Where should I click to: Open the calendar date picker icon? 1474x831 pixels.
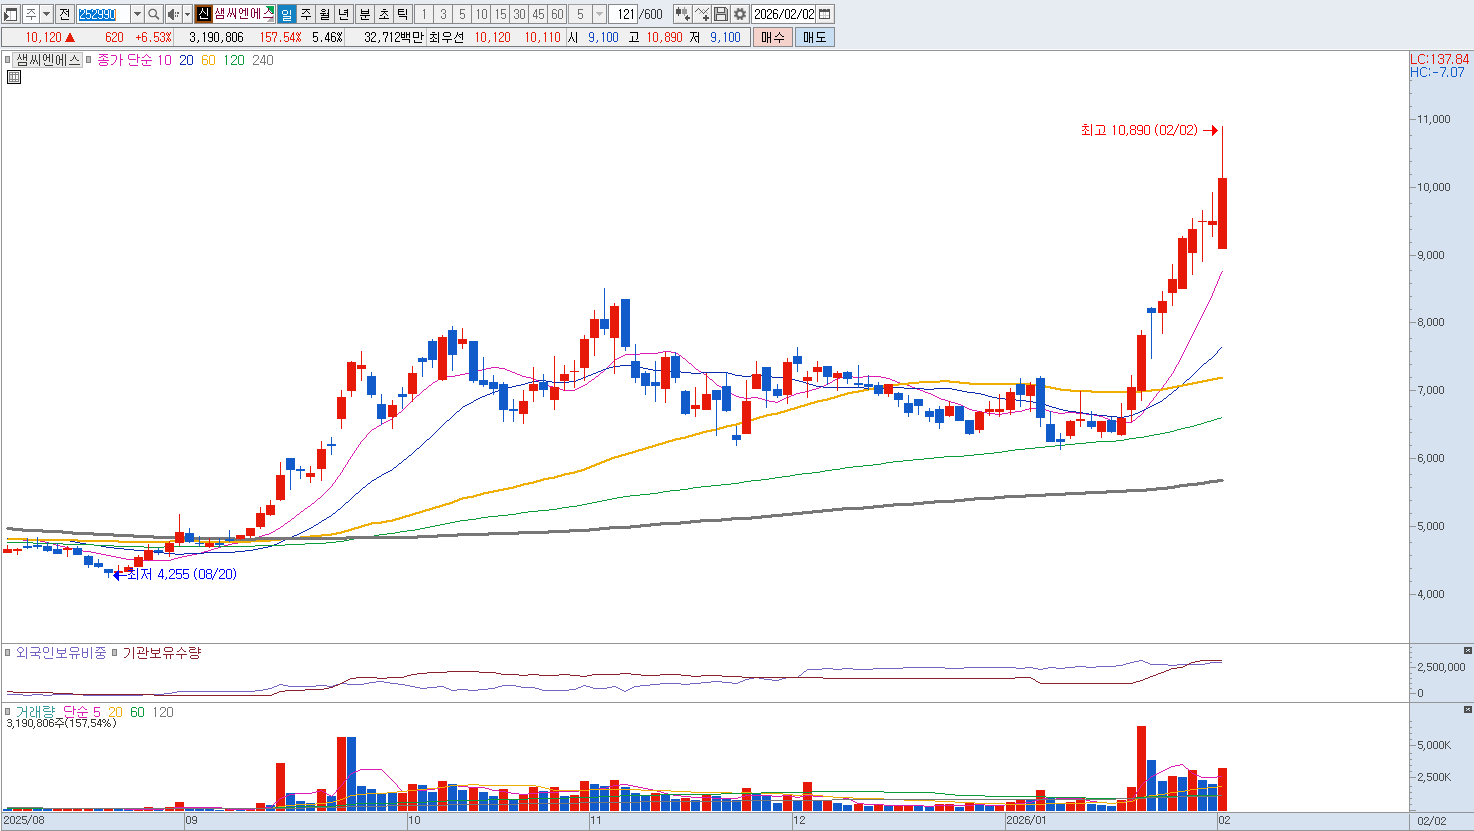click(825, 14)
